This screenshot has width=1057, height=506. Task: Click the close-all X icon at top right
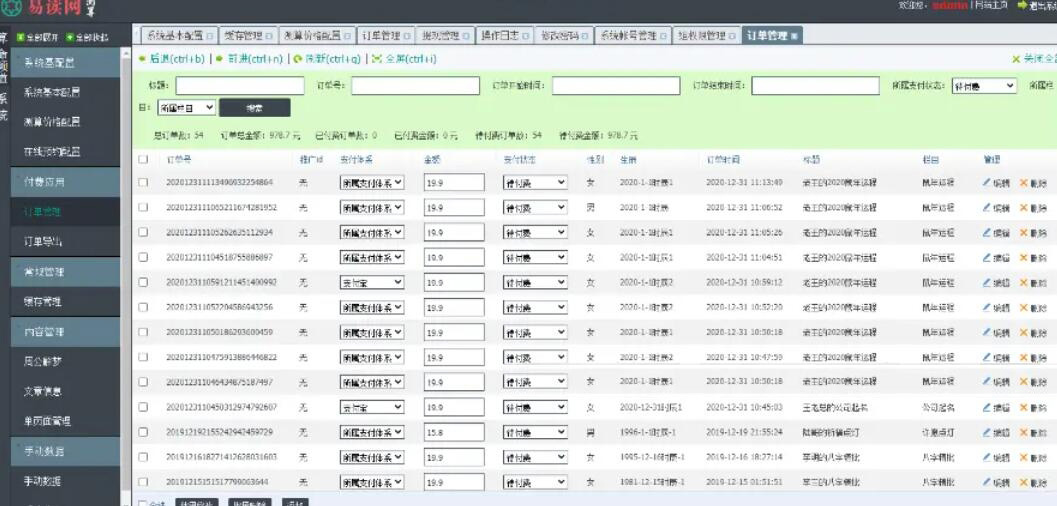pos(1016,60)
